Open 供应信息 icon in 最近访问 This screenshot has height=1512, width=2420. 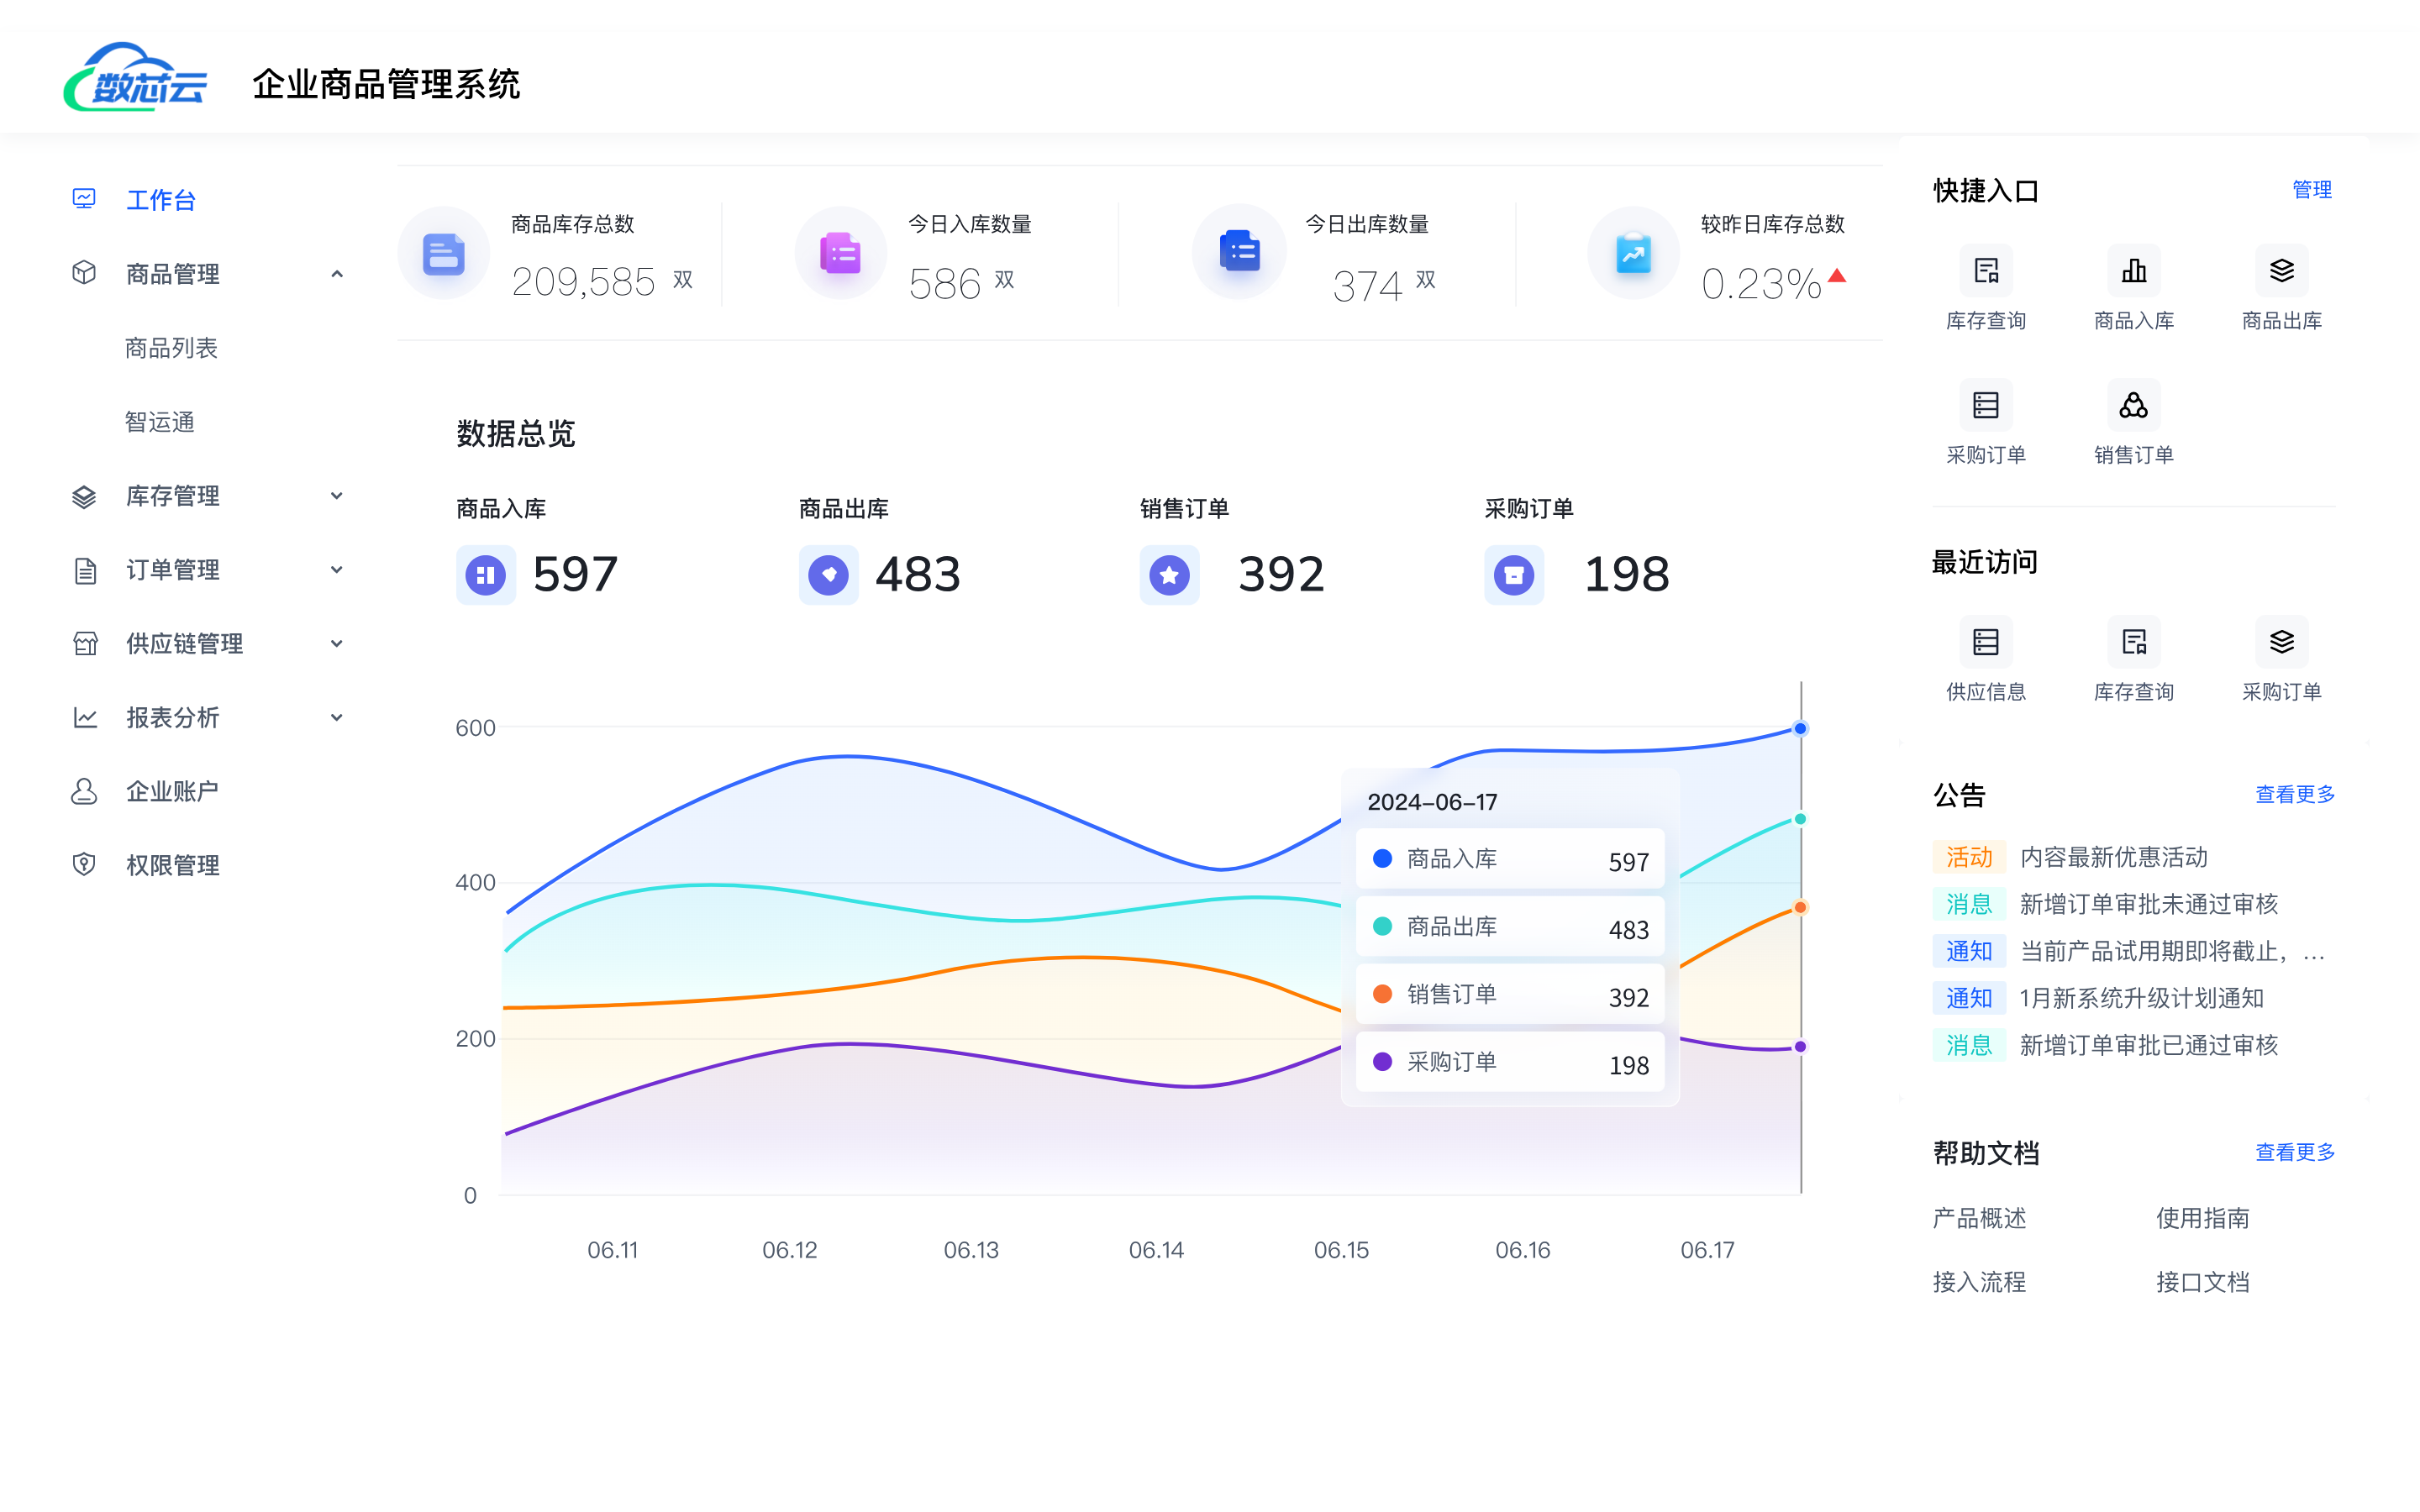1986,641
